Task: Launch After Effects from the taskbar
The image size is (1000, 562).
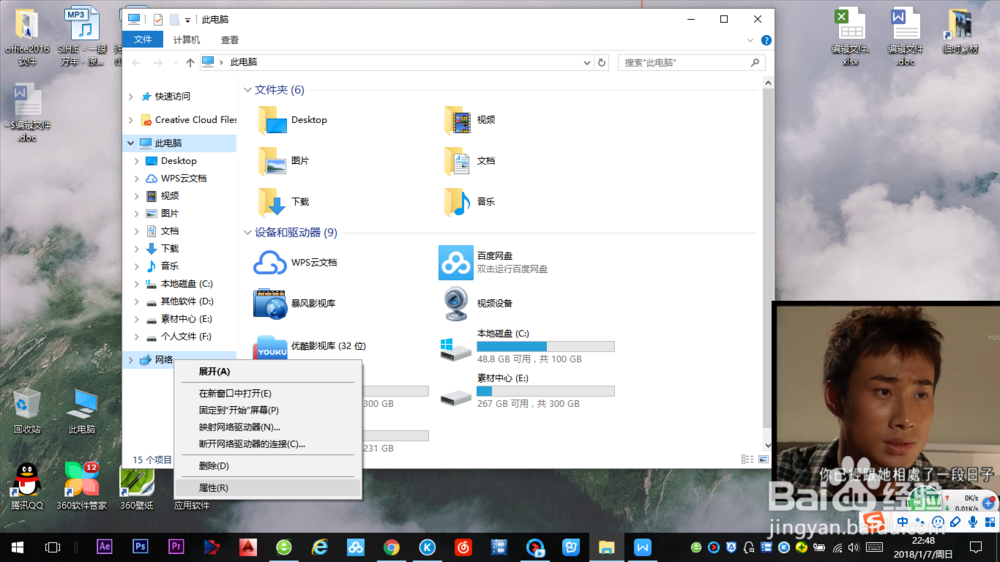Action: click(104, 547)
